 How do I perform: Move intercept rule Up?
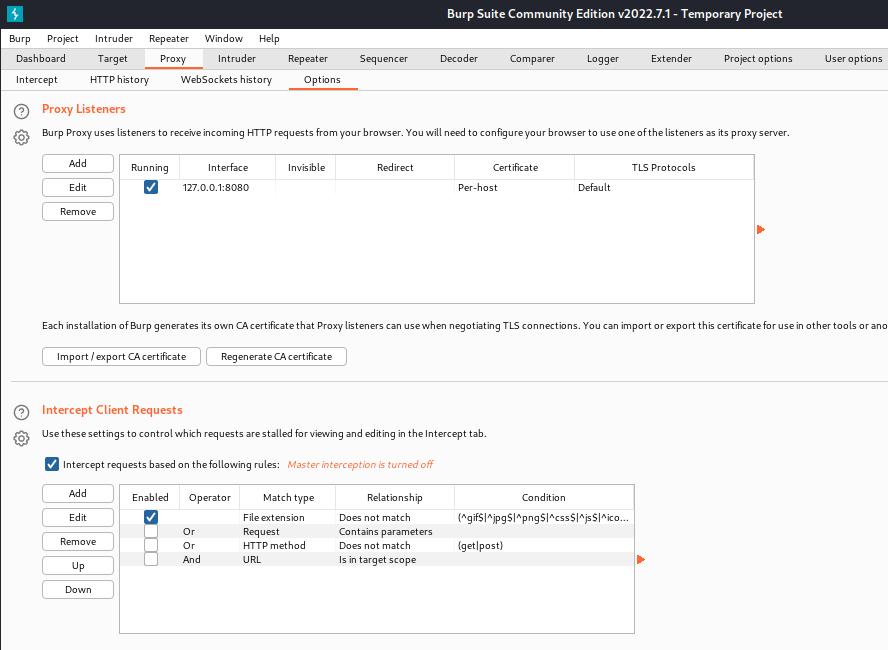78,566
